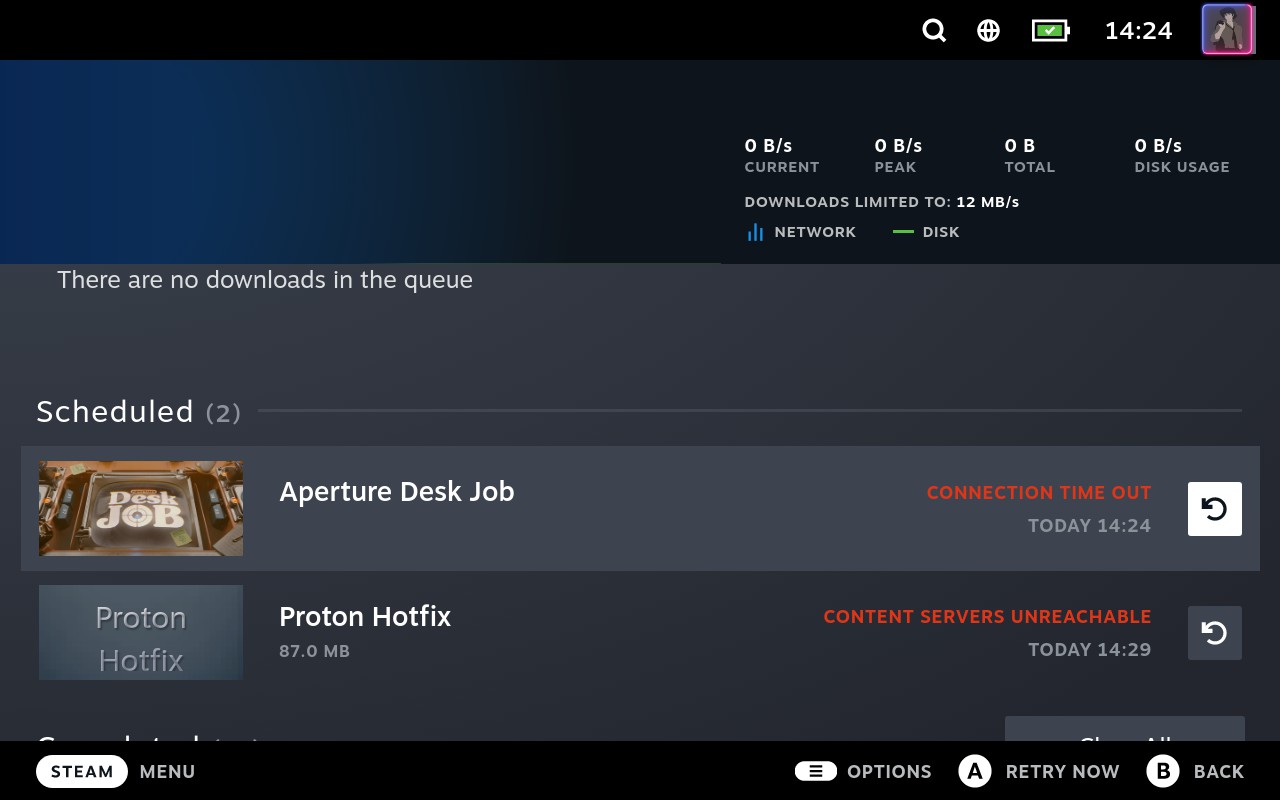Click the NETWORK graph legend

tap(801, 232)
